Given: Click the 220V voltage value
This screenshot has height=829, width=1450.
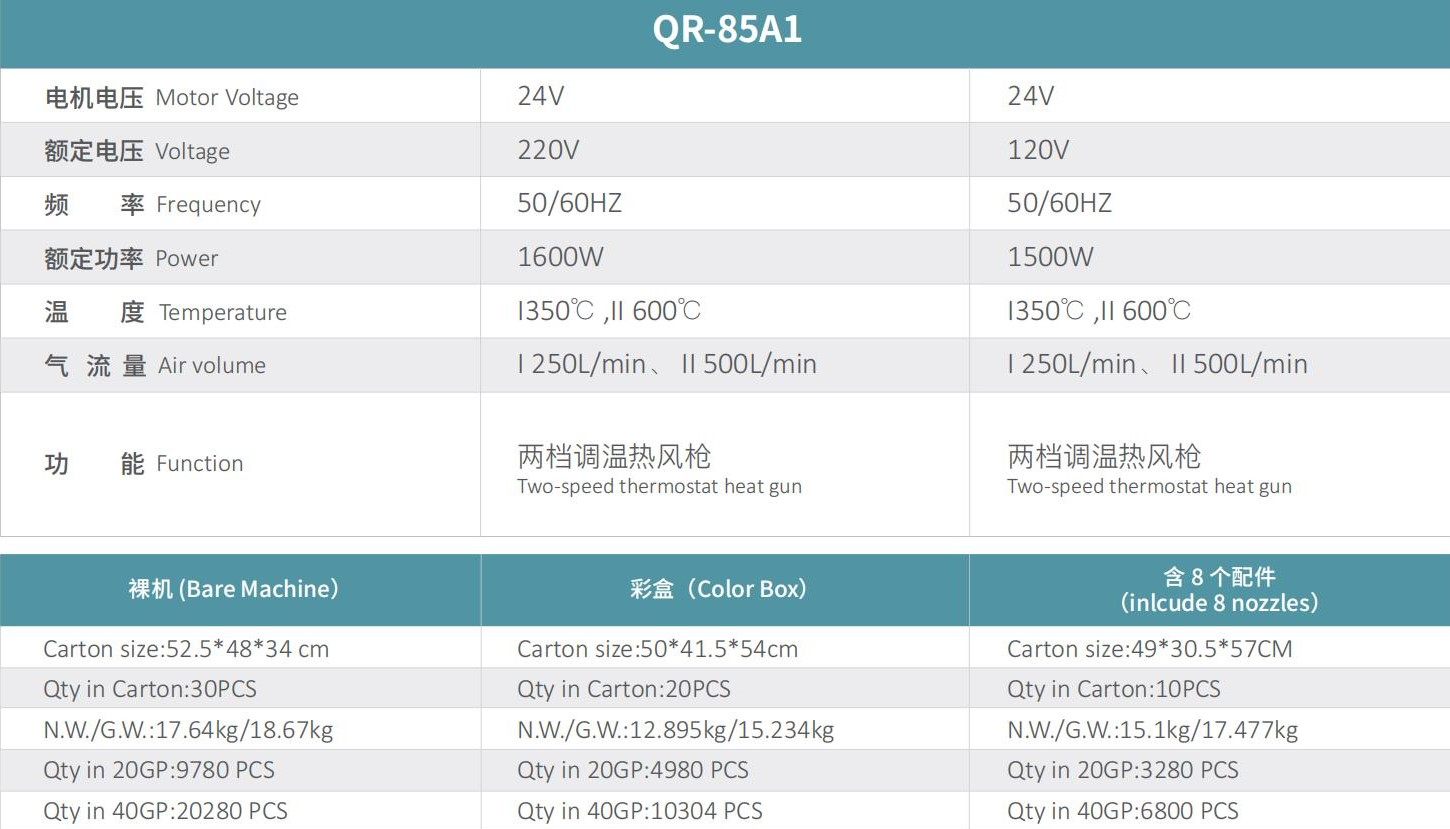Looking at the screenshot, I should tap(548, 151).
